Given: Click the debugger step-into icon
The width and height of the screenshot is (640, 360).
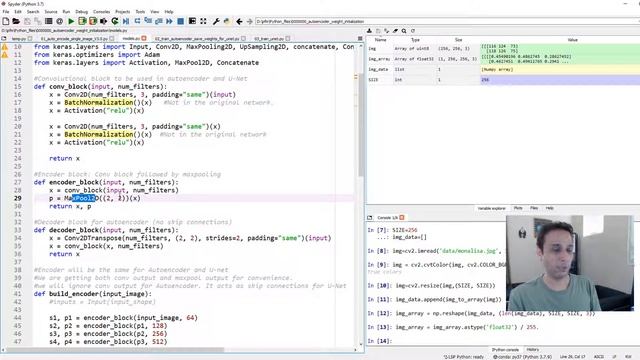Looking at the screenshot, I should coord(148,21).
